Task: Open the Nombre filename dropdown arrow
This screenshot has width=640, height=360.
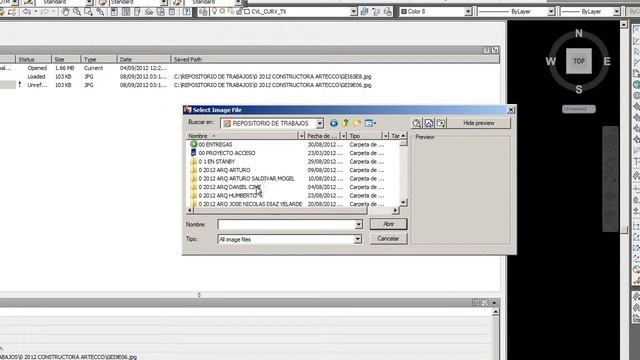Action: coord(358,224)
